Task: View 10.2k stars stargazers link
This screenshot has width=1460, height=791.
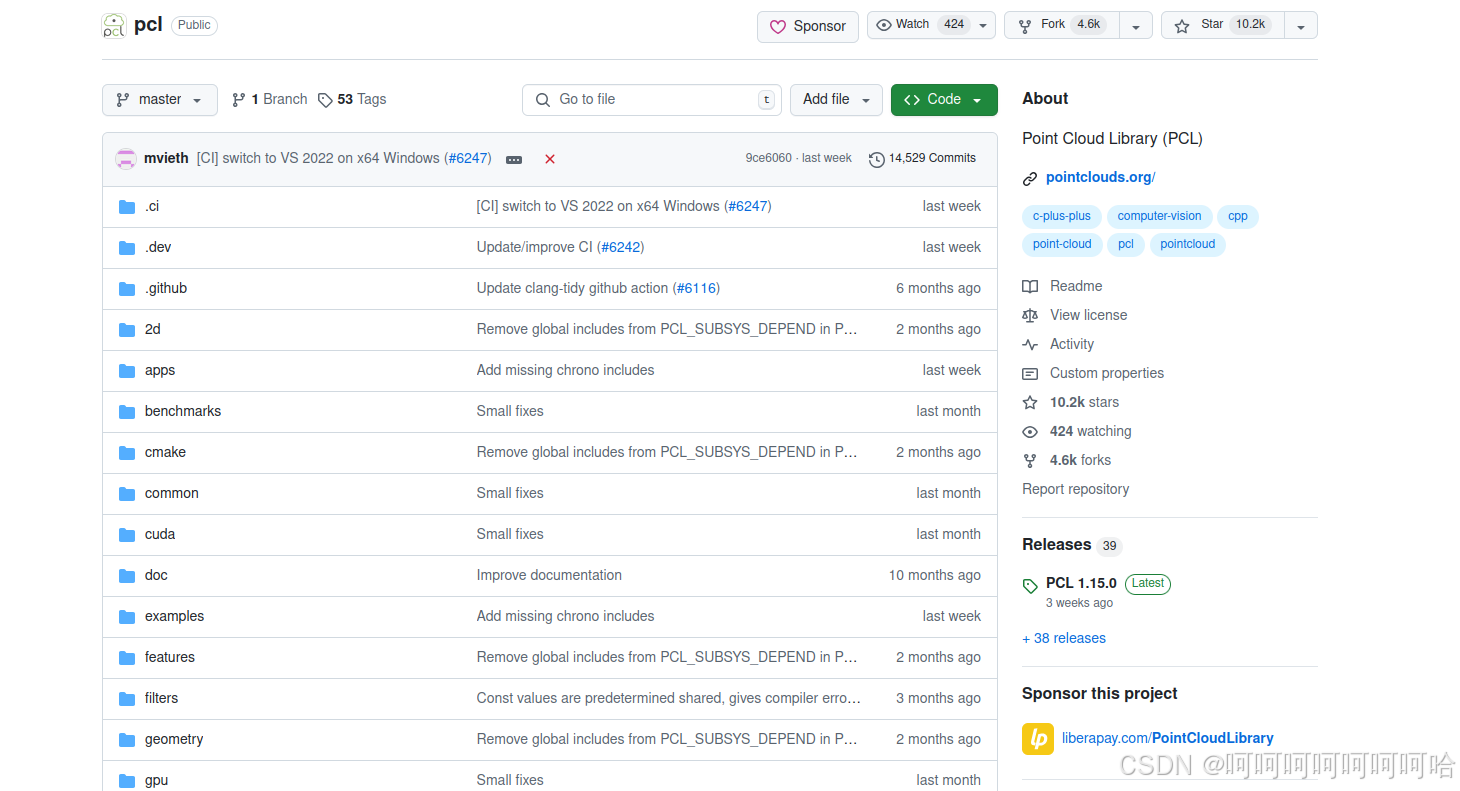Action: click(1084, 402)
